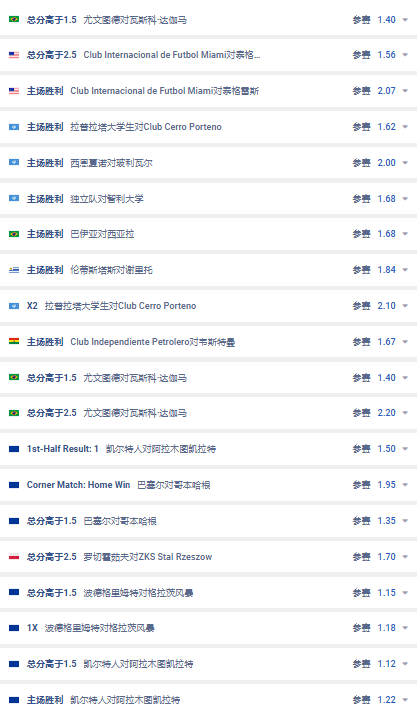Click the Brazil flag on the 2.20 odds row

click(x=14, y=413)
